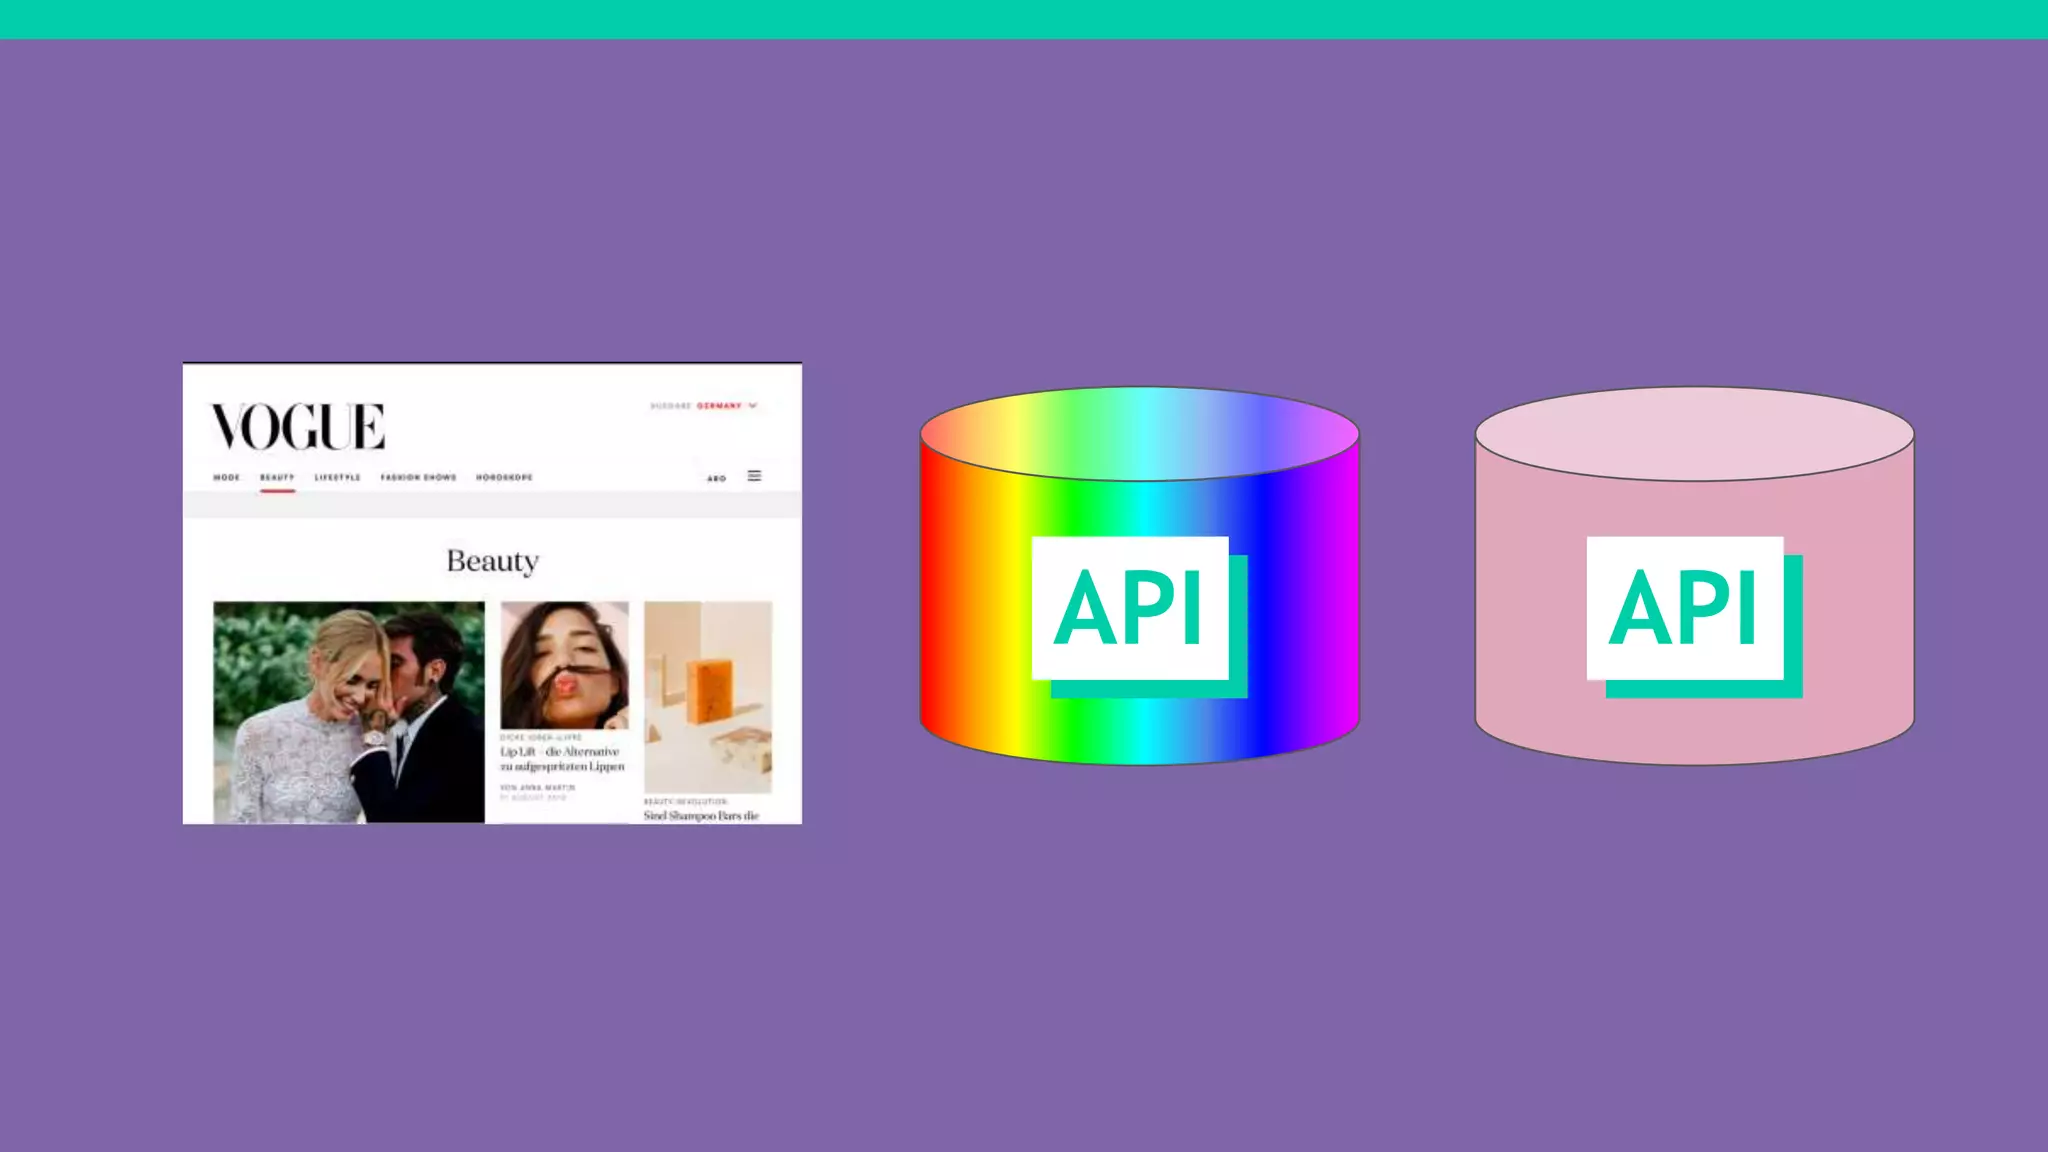2048x1152 pixels.
Task: Click the Beauty page heading
Action: (492, 561)
